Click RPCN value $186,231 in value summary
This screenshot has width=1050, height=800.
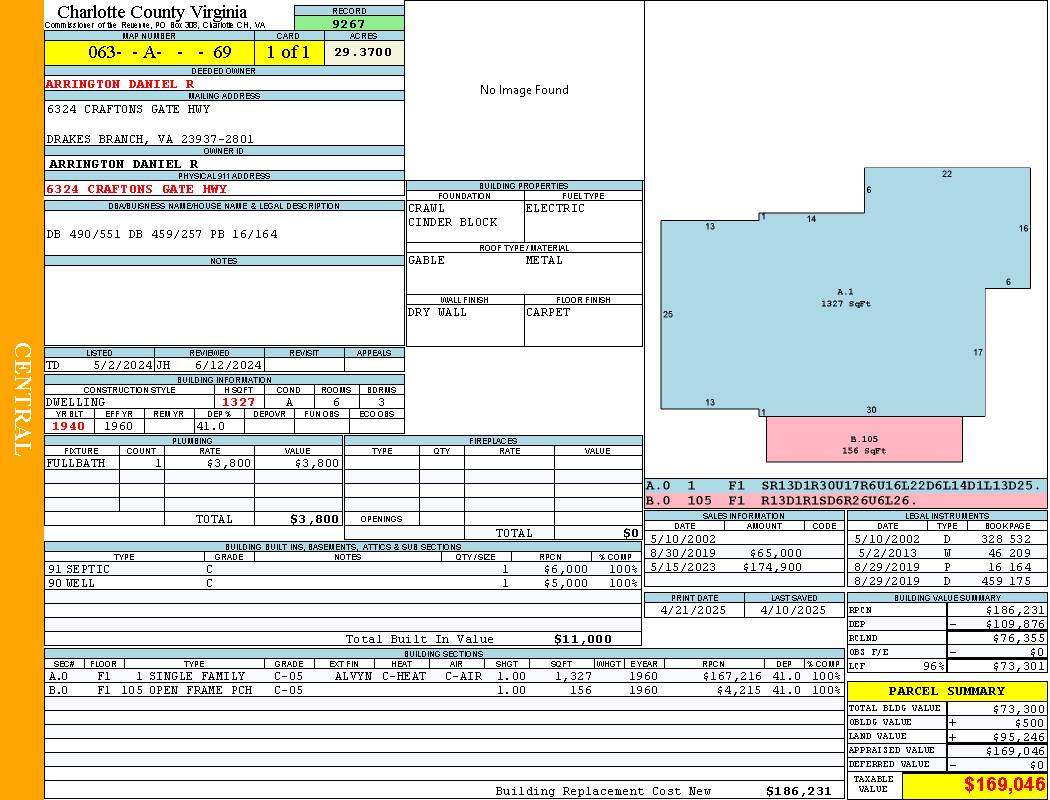tap(1015, 610)
